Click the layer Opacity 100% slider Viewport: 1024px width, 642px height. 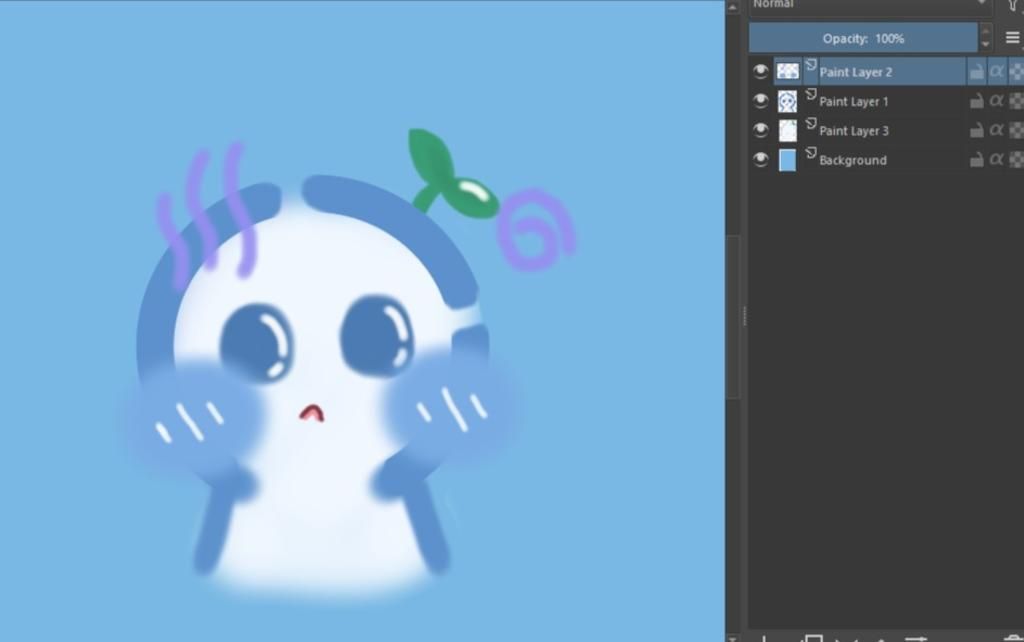(x=863, y=38)
